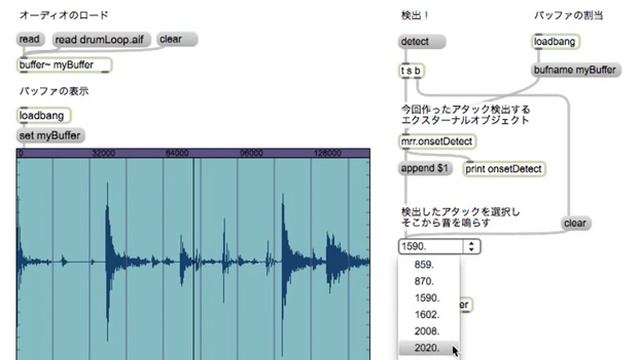Image resolution: width=640 pixels, height=360 pixels.
Task: Choose 1602. from the popup menu
Action: pos(429,315)
